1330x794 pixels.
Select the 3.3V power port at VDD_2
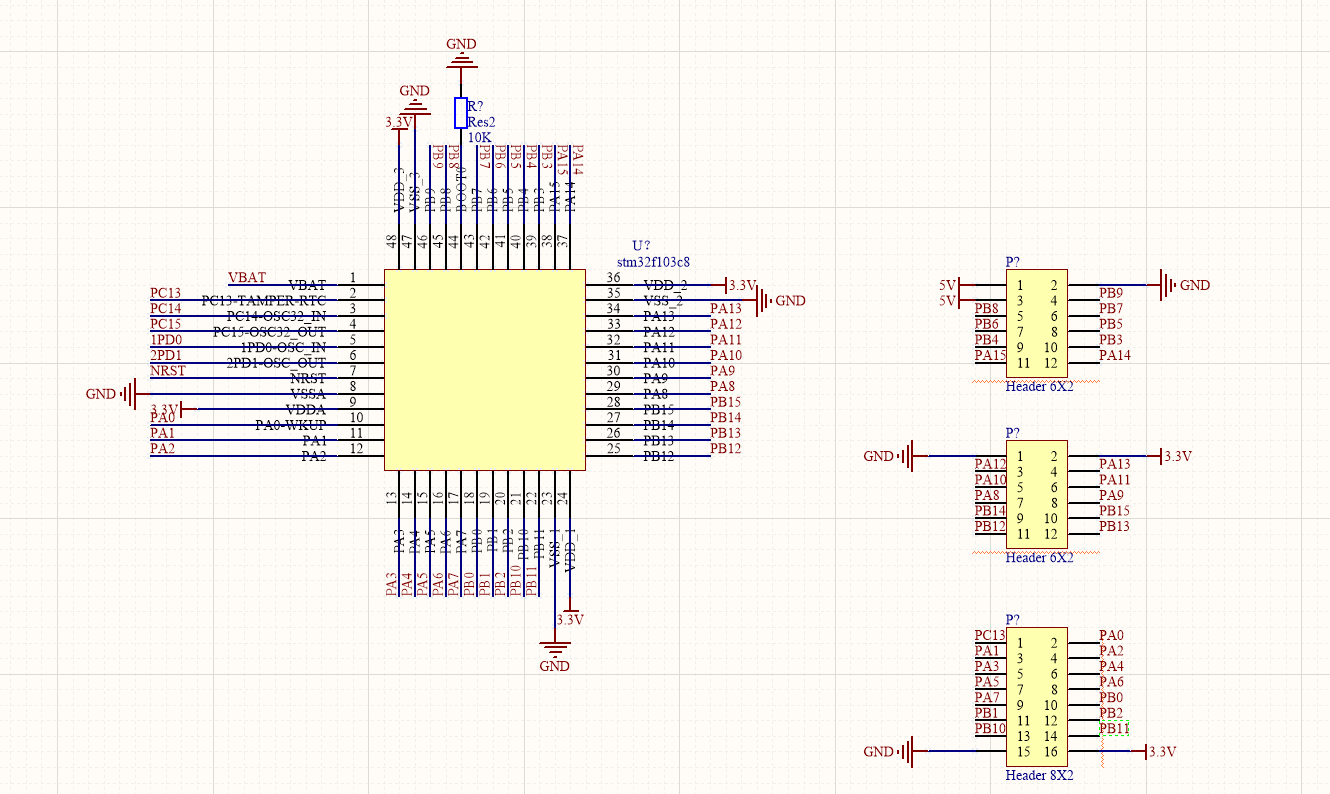[x=739, y=285]
